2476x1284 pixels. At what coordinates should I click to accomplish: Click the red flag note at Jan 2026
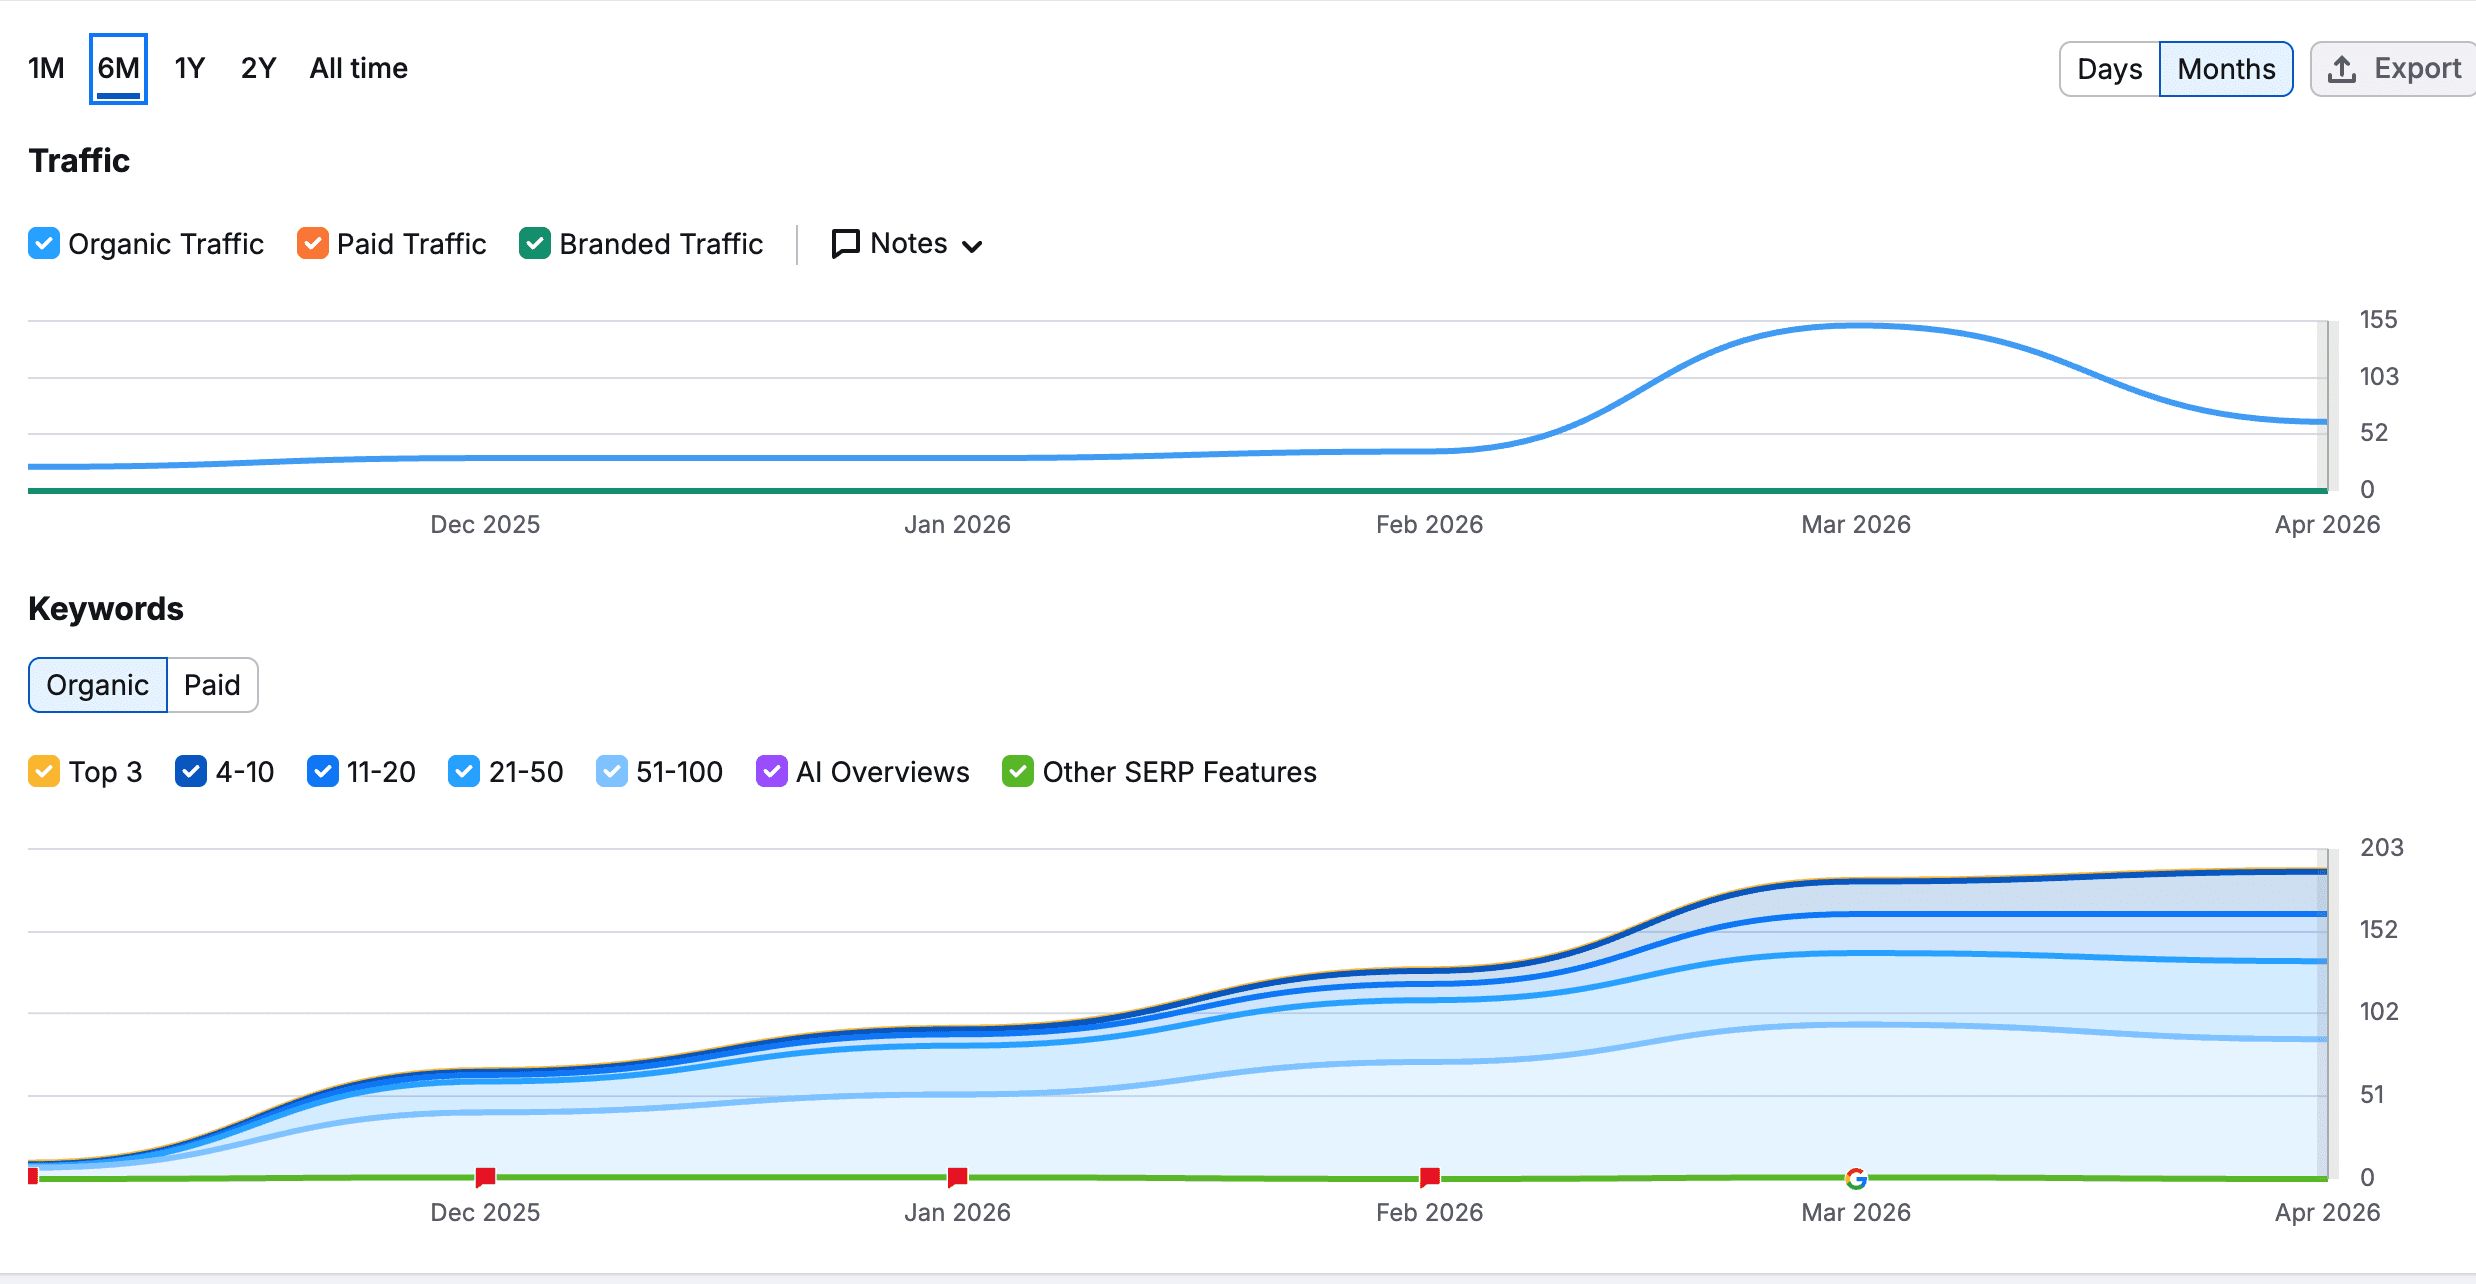pyautogui.click(x=957, y=1176)
